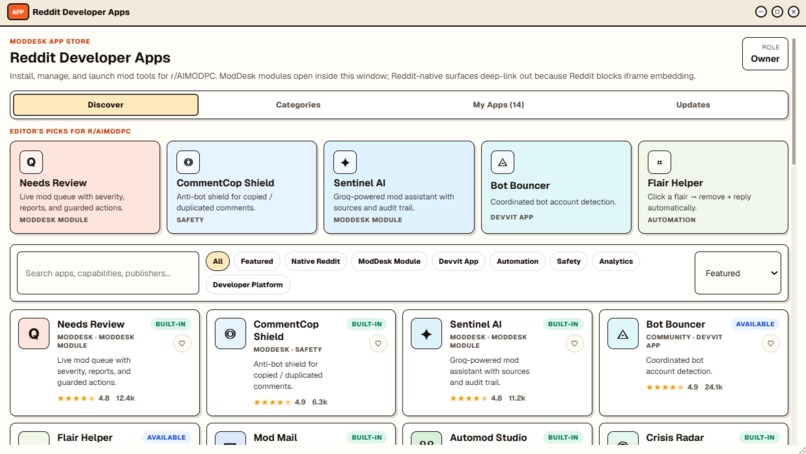Click Bot Bouncer 4.9 rating stars

[665, 387]
